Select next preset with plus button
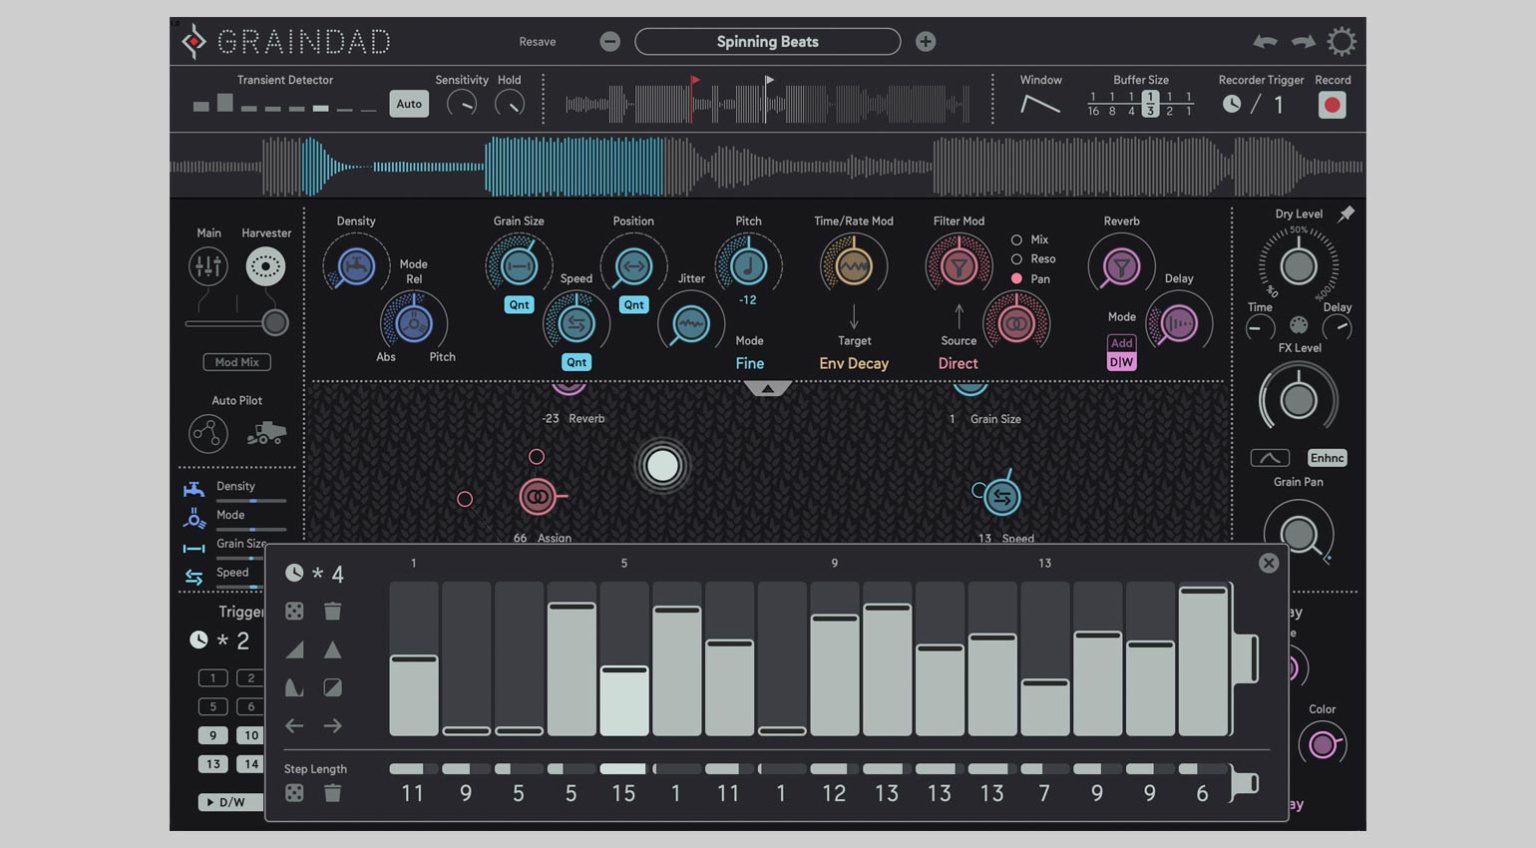Image resolution: width=1536 pixels, height=848 pixels. pyautogui.click(x=926, y=42)
